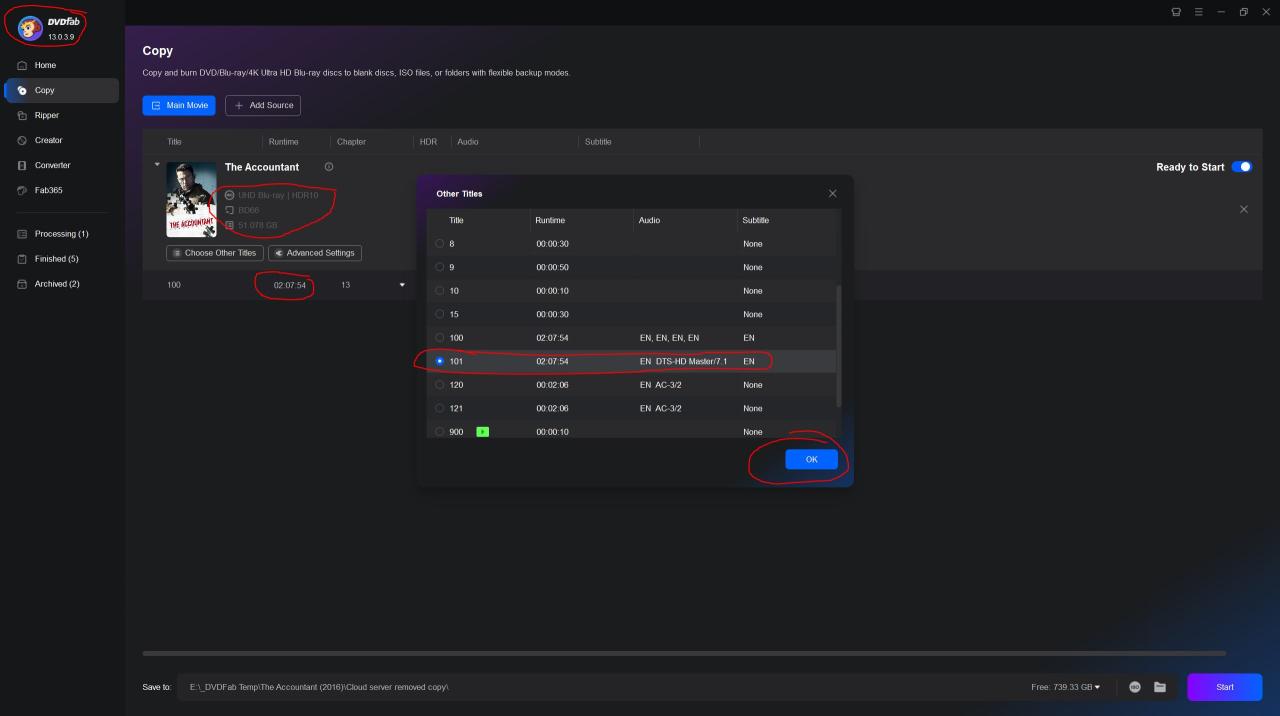
Task: Click The Accountant title text
Action: click(x=262, y=167)
